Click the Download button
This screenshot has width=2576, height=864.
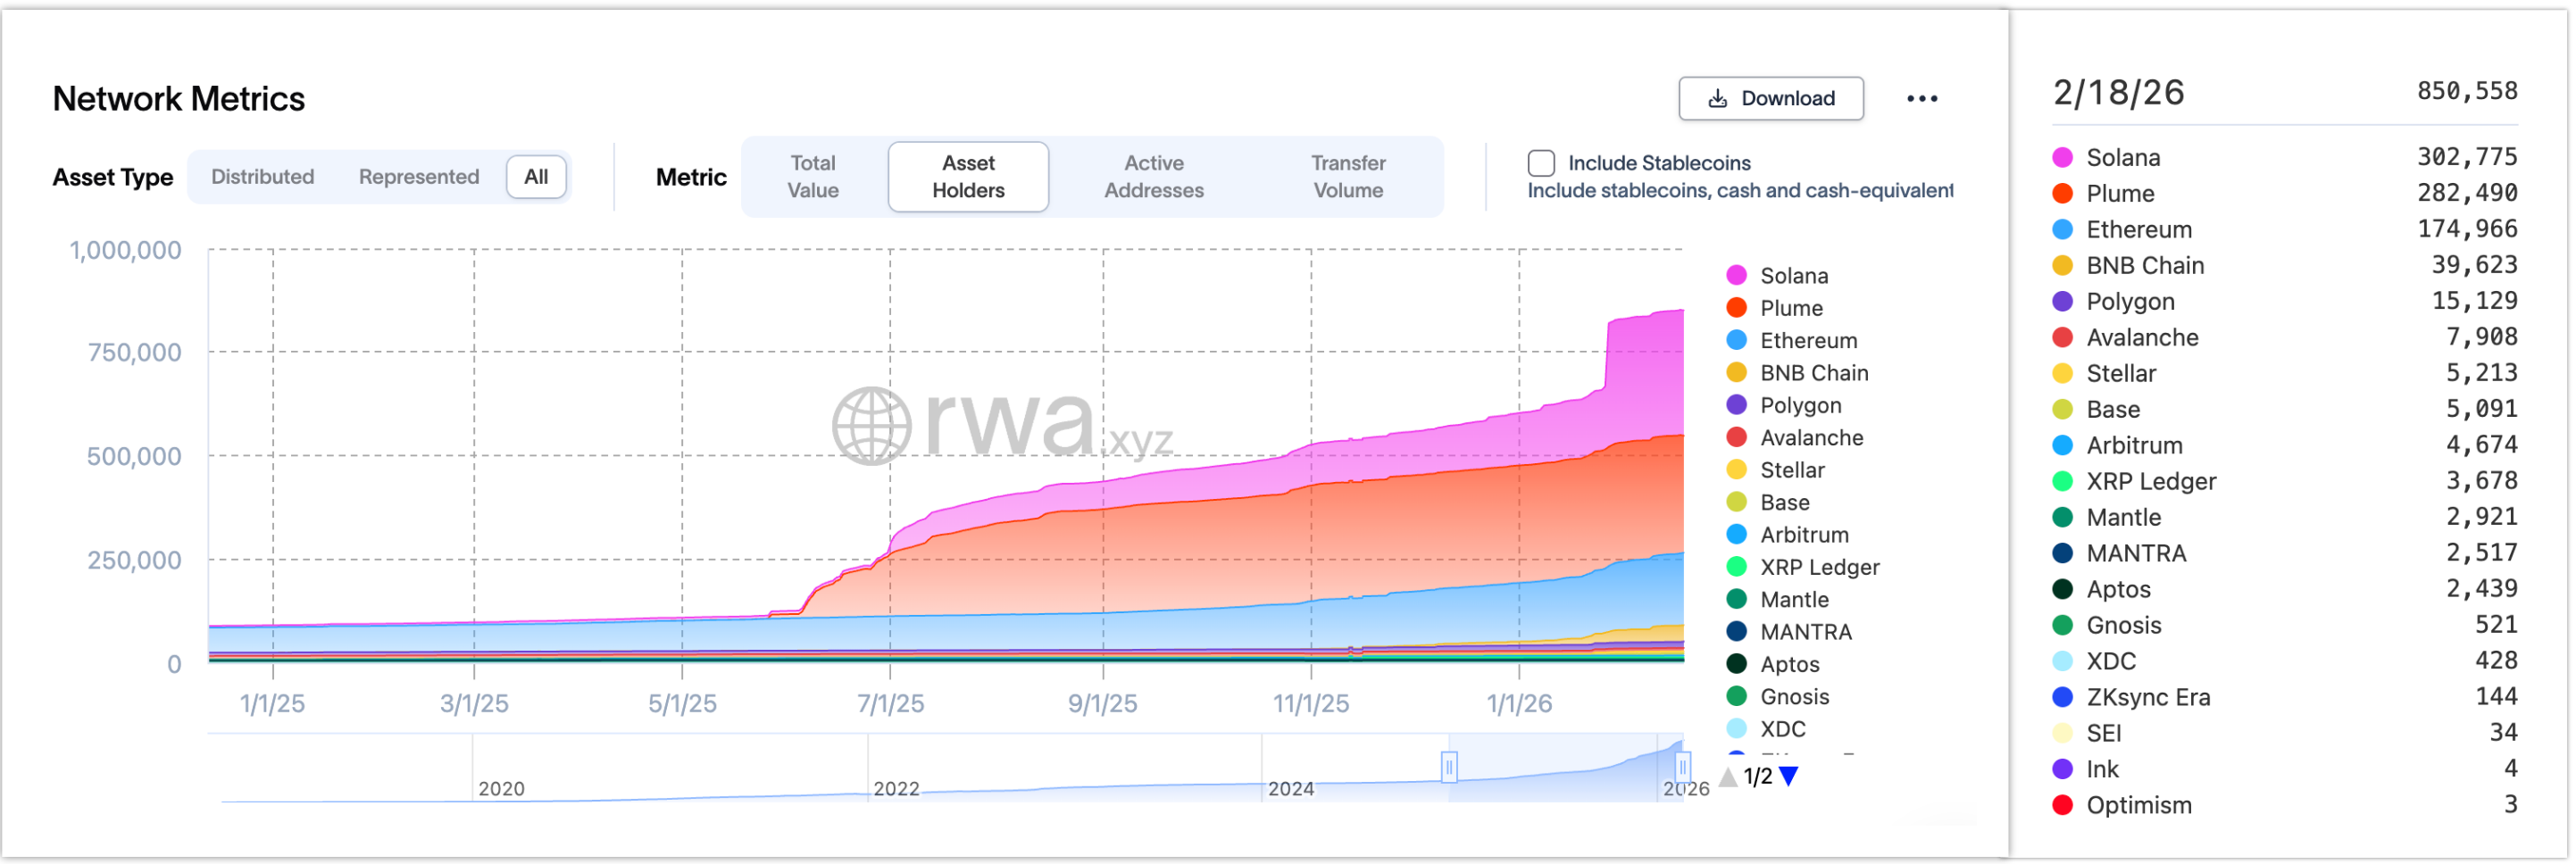coord(1770,98)
